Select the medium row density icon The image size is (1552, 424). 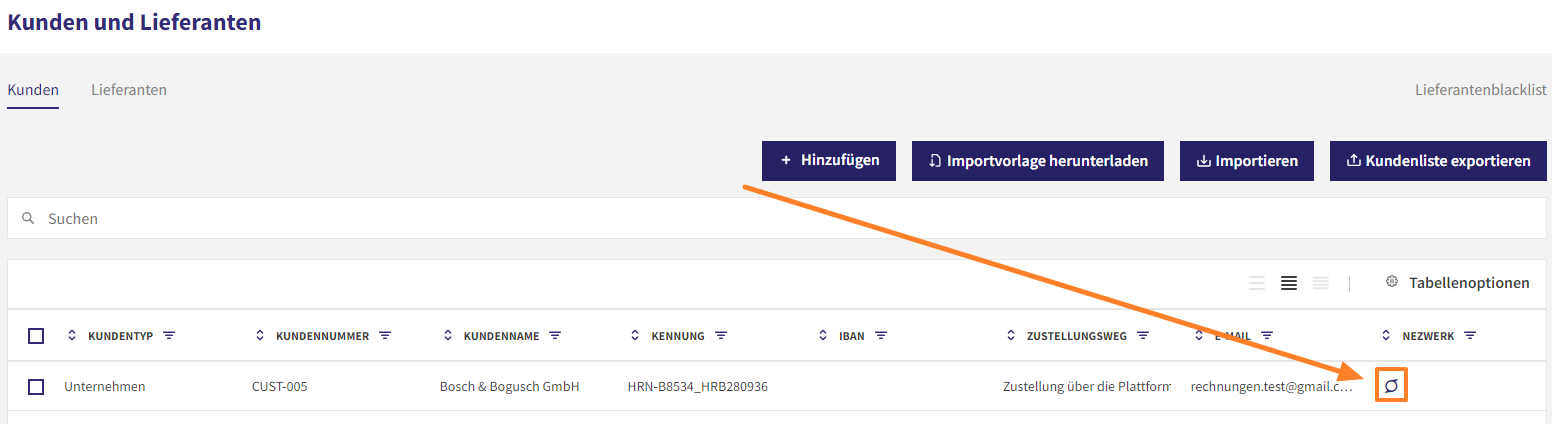(x=1289, y=283)
